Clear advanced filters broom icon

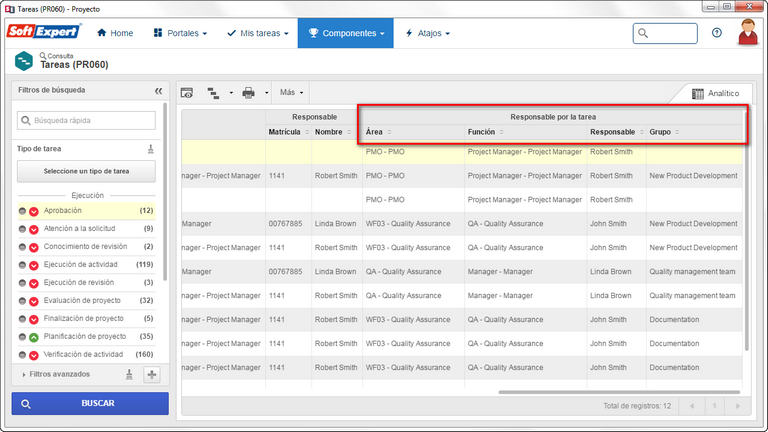129,375
